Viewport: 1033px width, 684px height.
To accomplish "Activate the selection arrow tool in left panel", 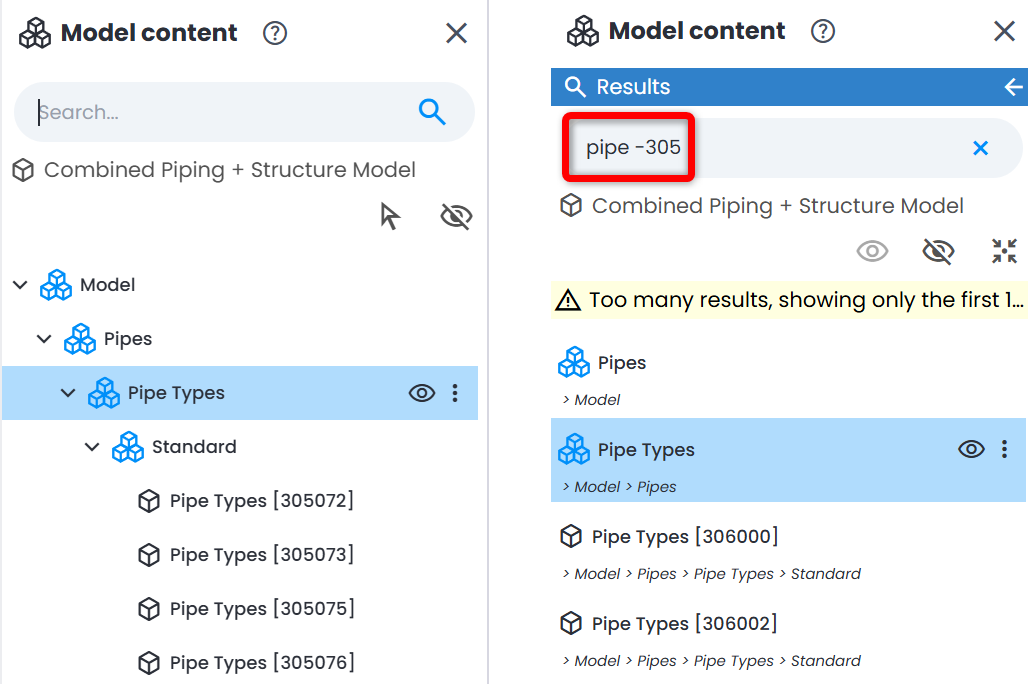I will click(389, 216).
